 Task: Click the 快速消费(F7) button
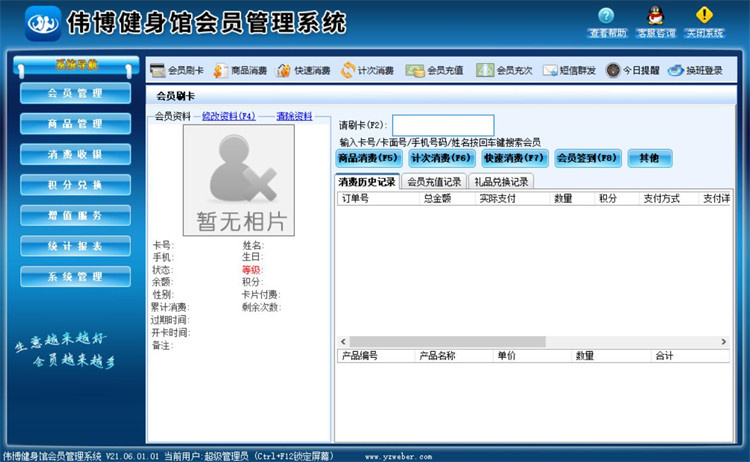(514, 158)
